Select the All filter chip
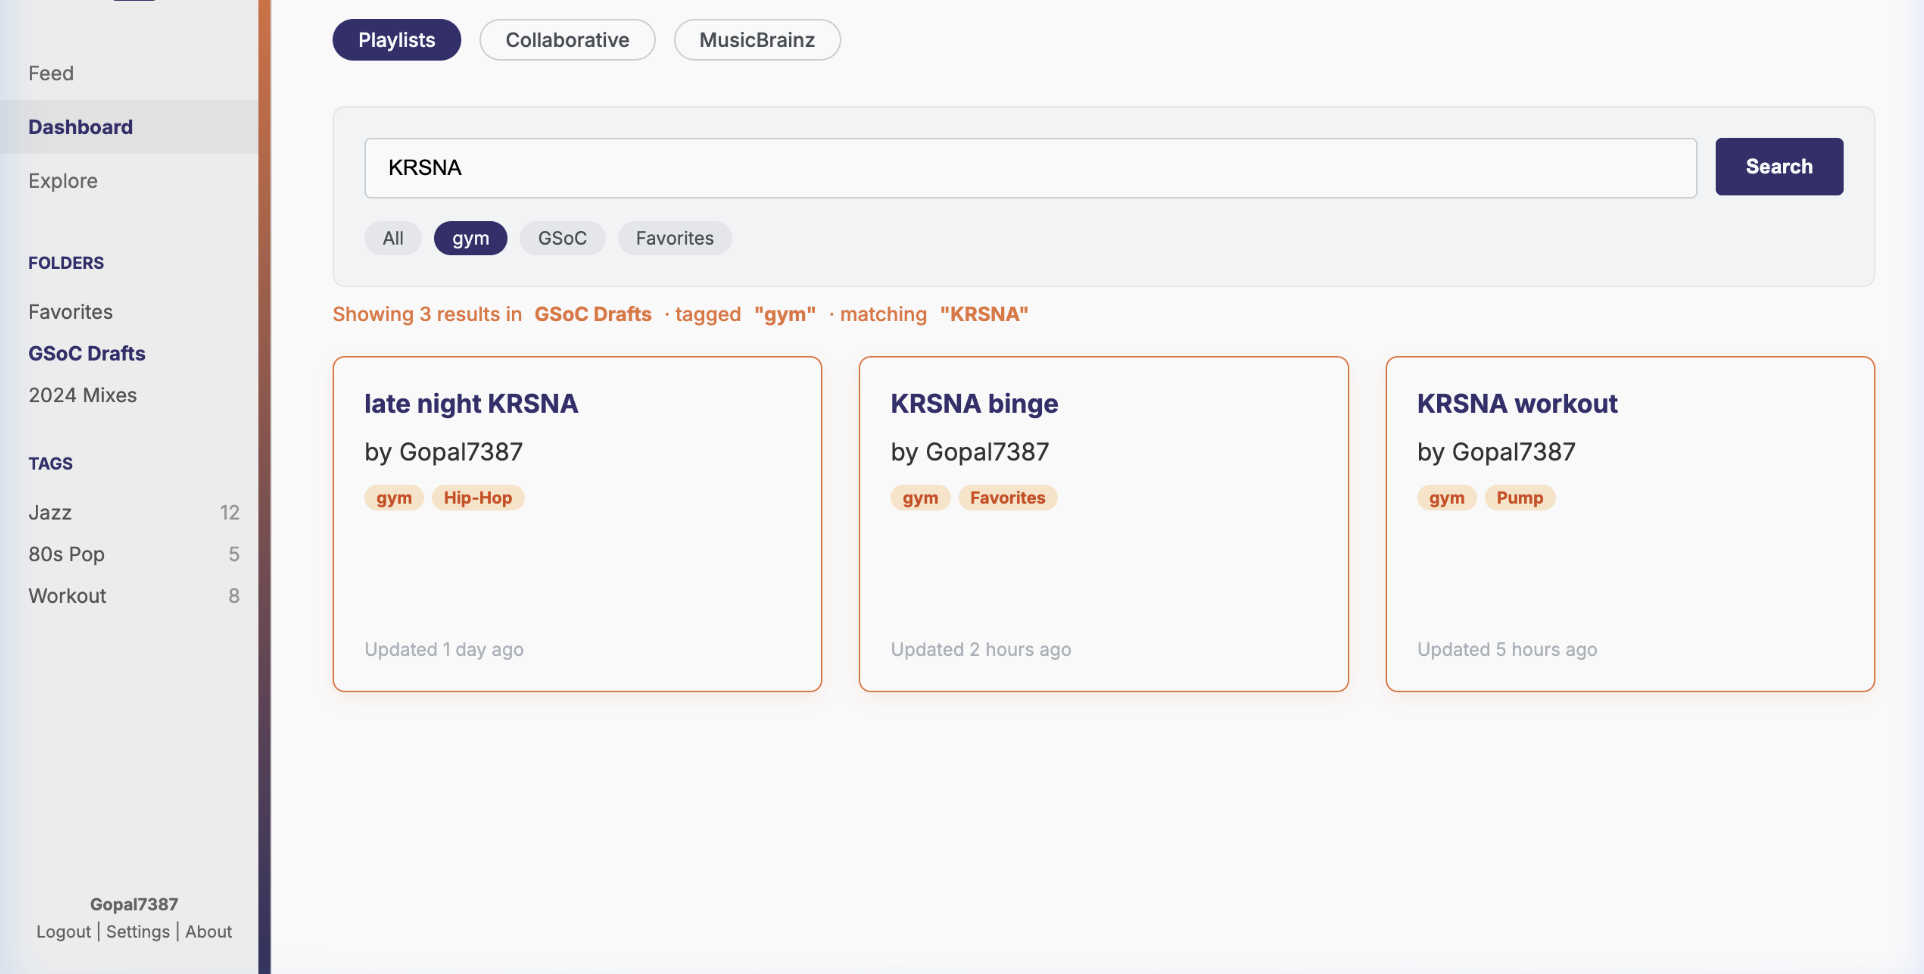 click(393, 238)
